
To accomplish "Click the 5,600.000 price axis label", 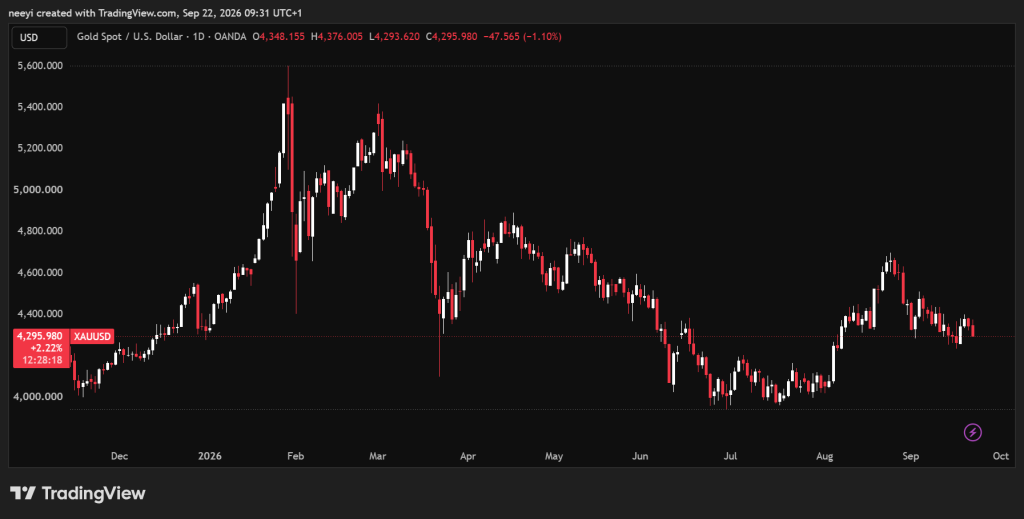I will point(40,65).
